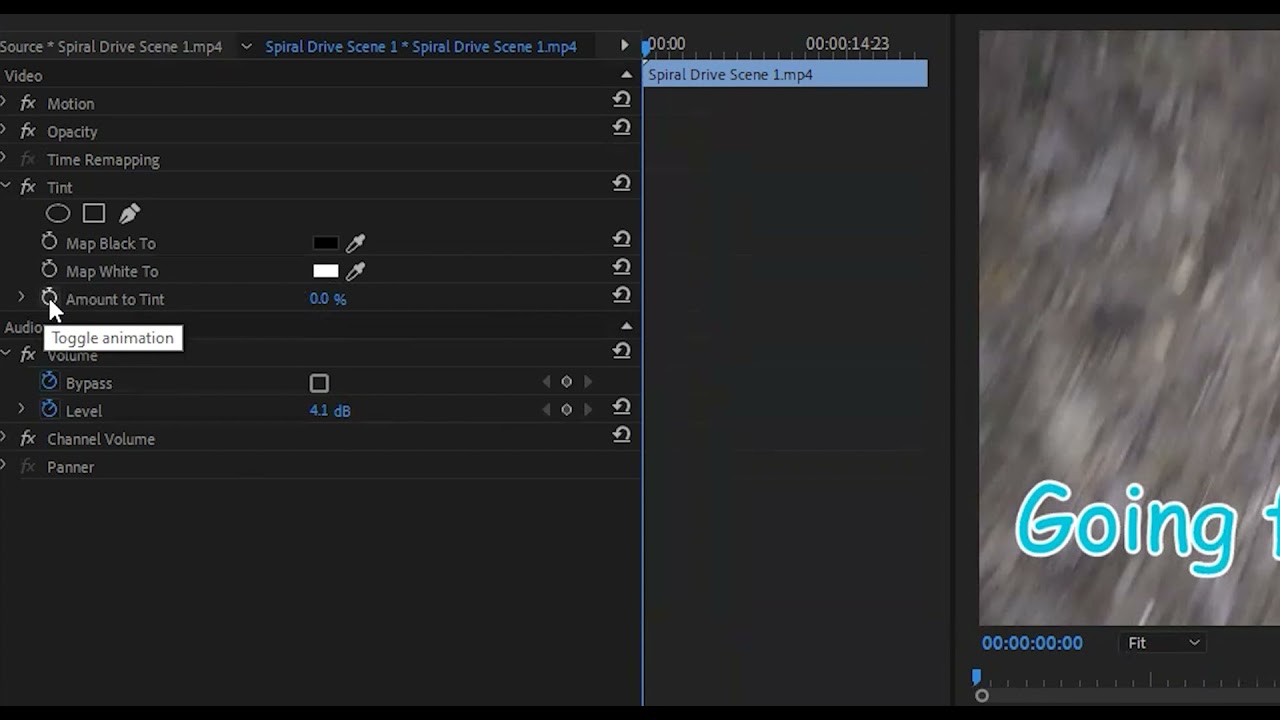This screenshot has height=720, width=1280.
Task: Edit Amount to Tint value 0.0 %
Action: [x=328, y=299]
